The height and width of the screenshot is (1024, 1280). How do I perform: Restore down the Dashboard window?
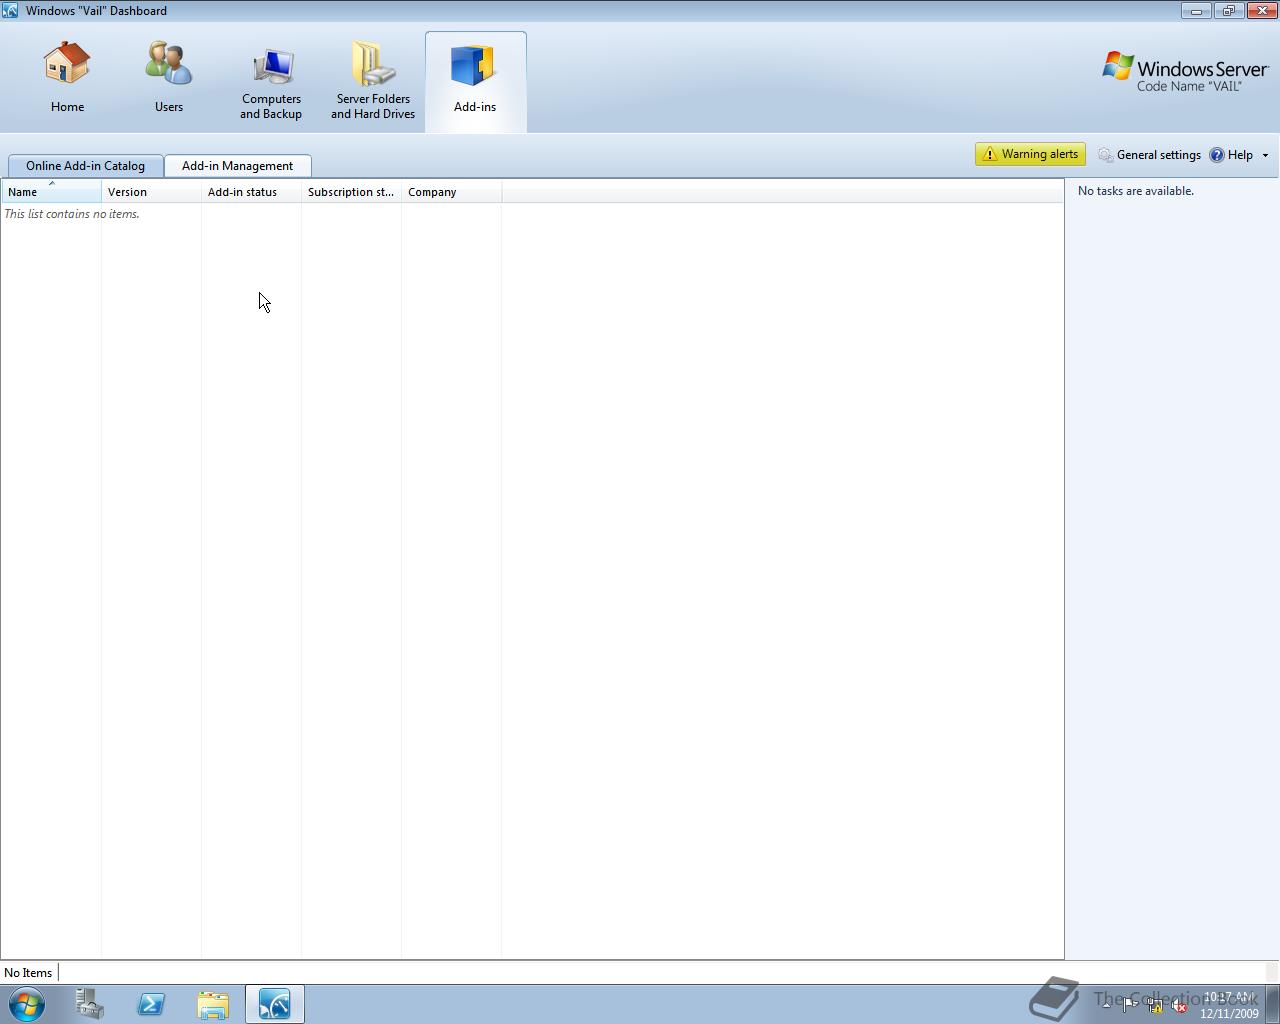click(1228, 11)
